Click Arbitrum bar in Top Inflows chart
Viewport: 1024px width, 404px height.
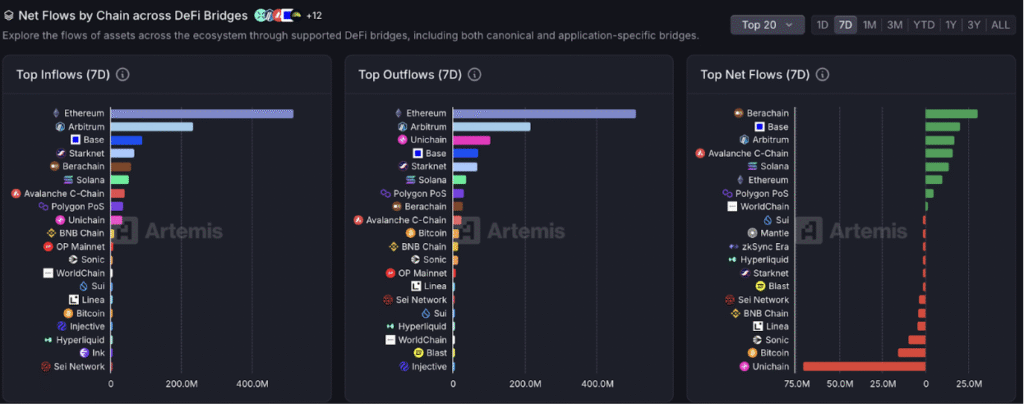coord(152,127)
